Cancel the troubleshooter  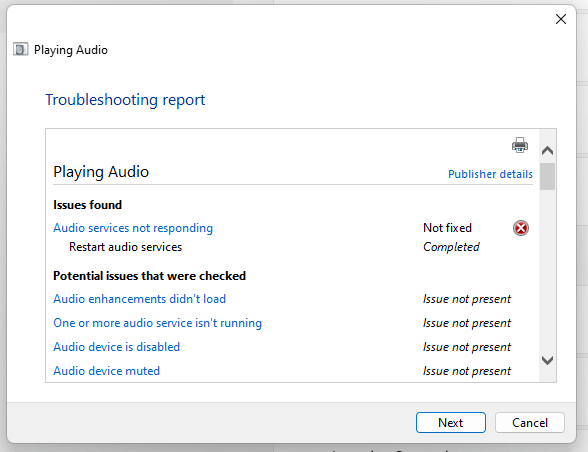coord(530,423)
